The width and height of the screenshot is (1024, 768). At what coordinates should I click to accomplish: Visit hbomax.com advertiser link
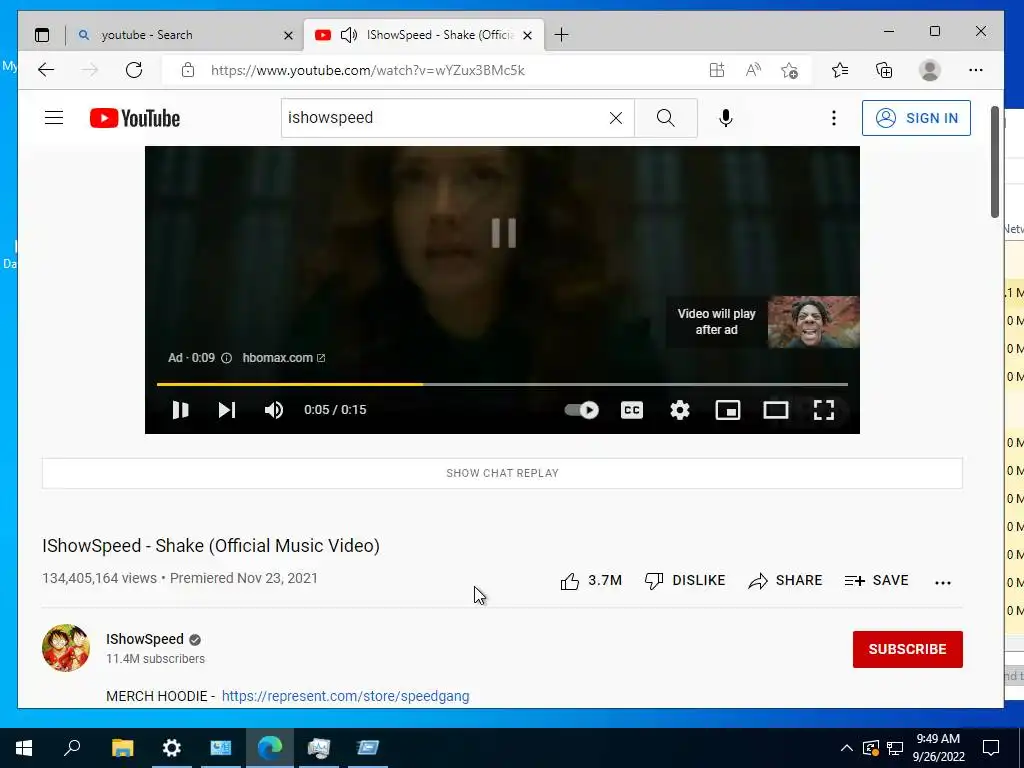(x=283, y=358)
